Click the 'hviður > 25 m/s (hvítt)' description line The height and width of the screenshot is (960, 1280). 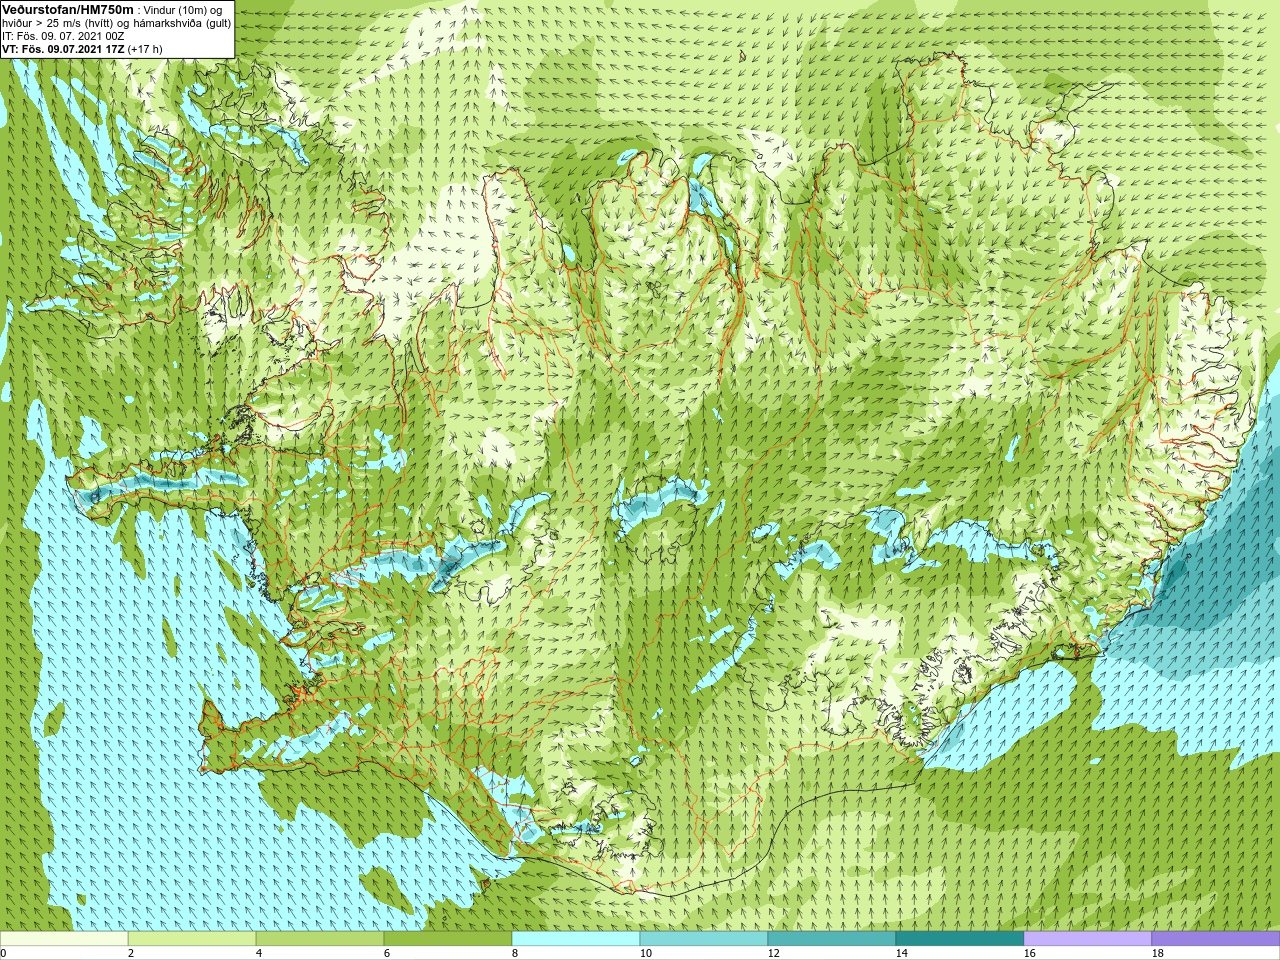pyautogui.click(x=116, y=23)
